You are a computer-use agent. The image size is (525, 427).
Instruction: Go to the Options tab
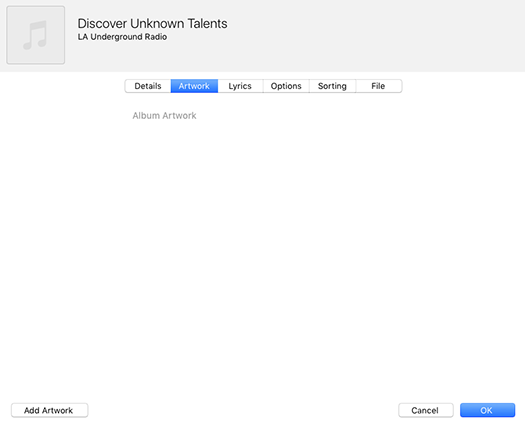[x=286, y=86]
